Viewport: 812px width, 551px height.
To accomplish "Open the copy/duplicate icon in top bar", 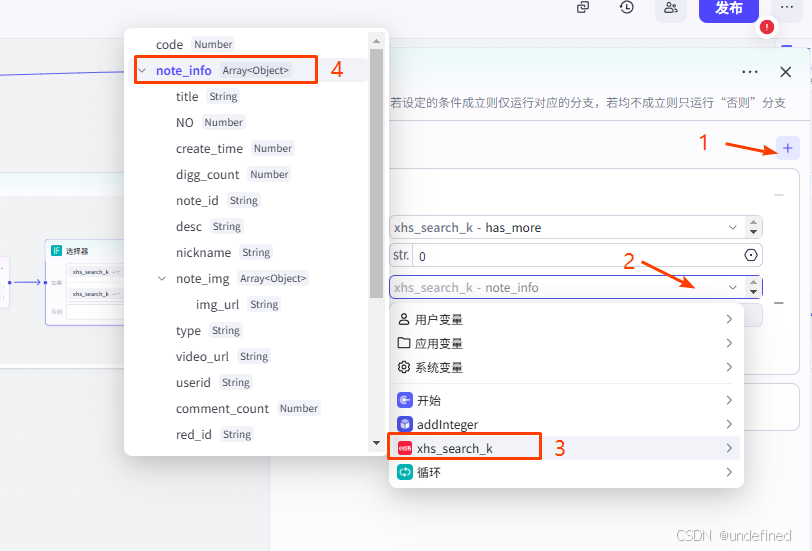I will pyautogui.click(x=583, y=7).
